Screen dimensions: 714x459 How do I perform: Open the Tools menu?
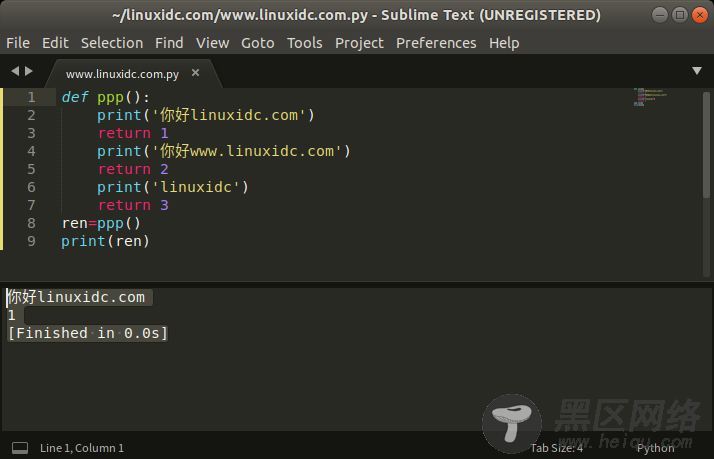point(305,43)
